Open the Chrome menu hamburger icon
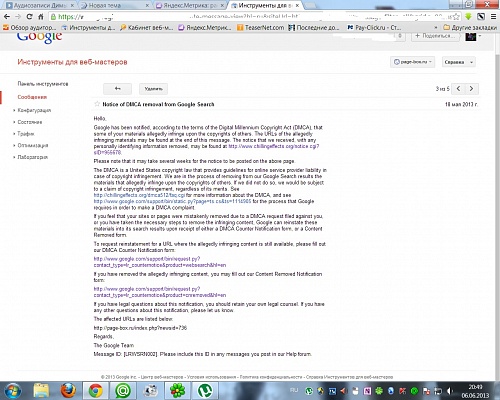 [x=494, y=16]
